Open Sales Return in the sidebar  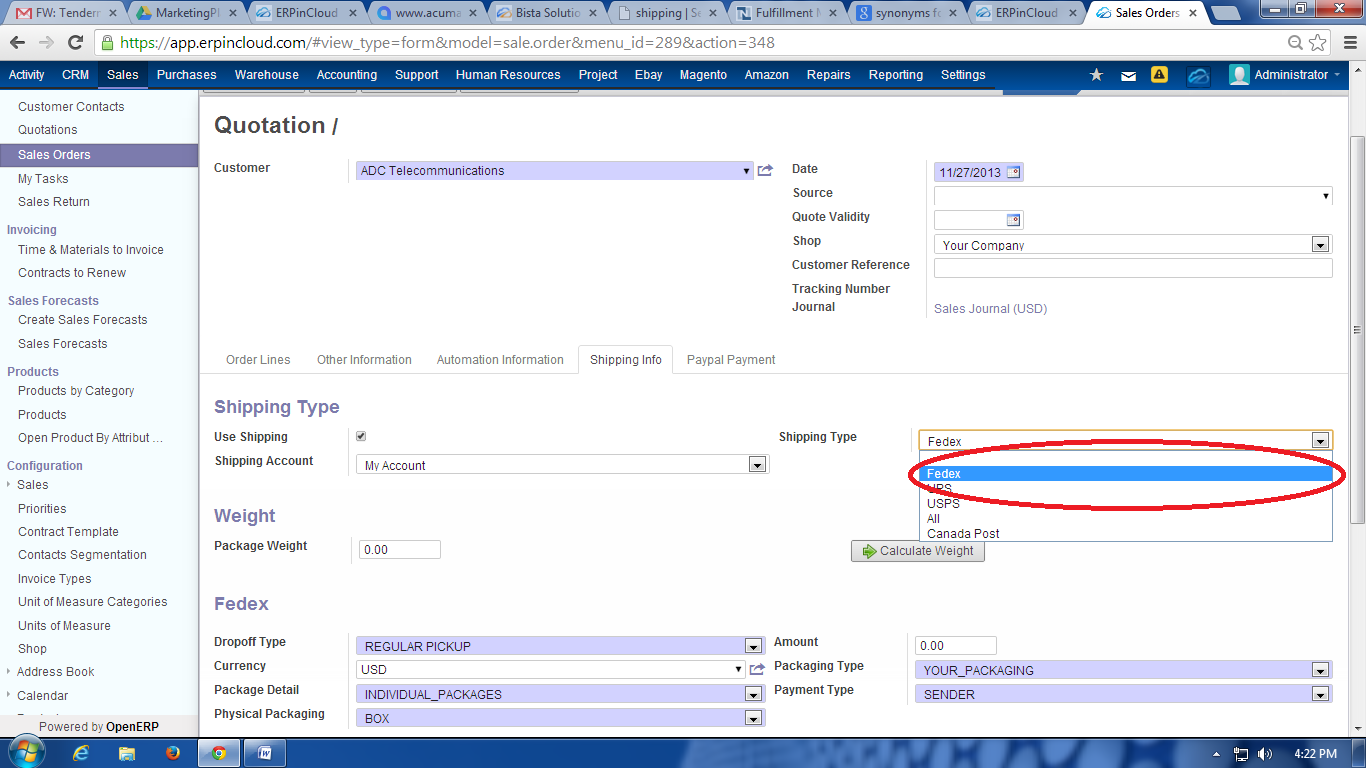coord(54,202)
